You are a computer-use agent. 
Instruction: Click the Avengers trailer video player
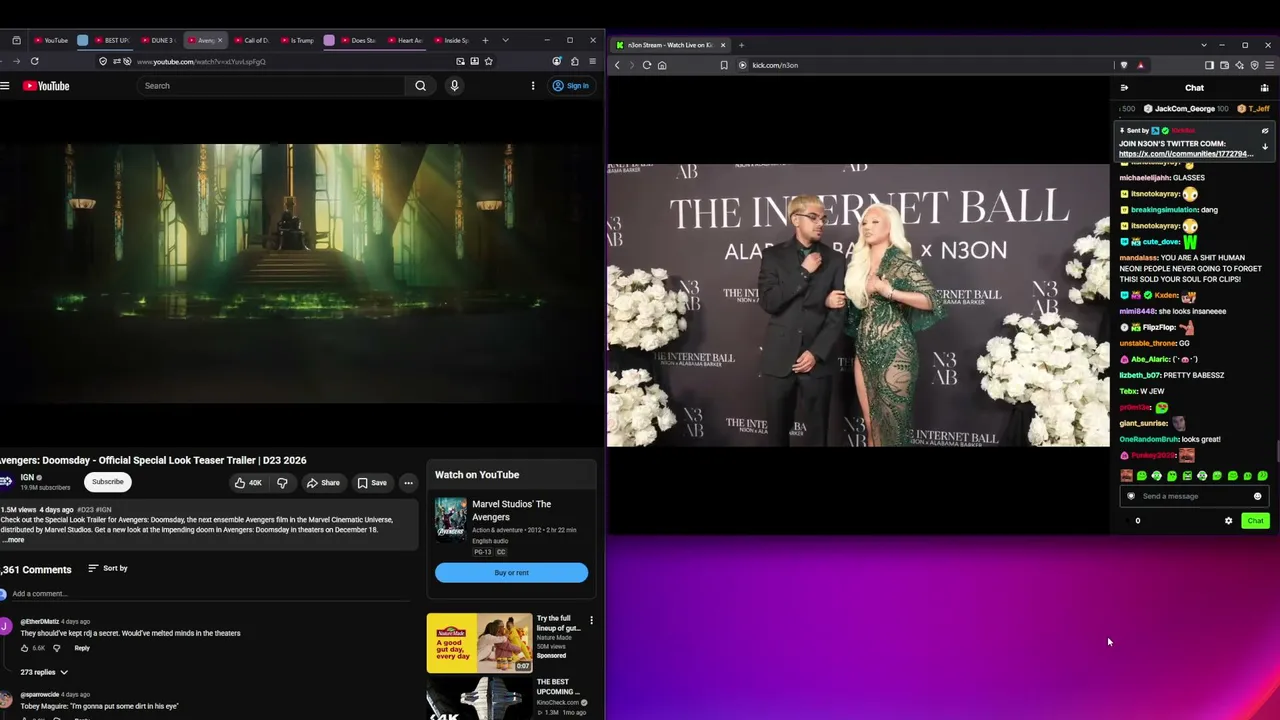[300, 274]
